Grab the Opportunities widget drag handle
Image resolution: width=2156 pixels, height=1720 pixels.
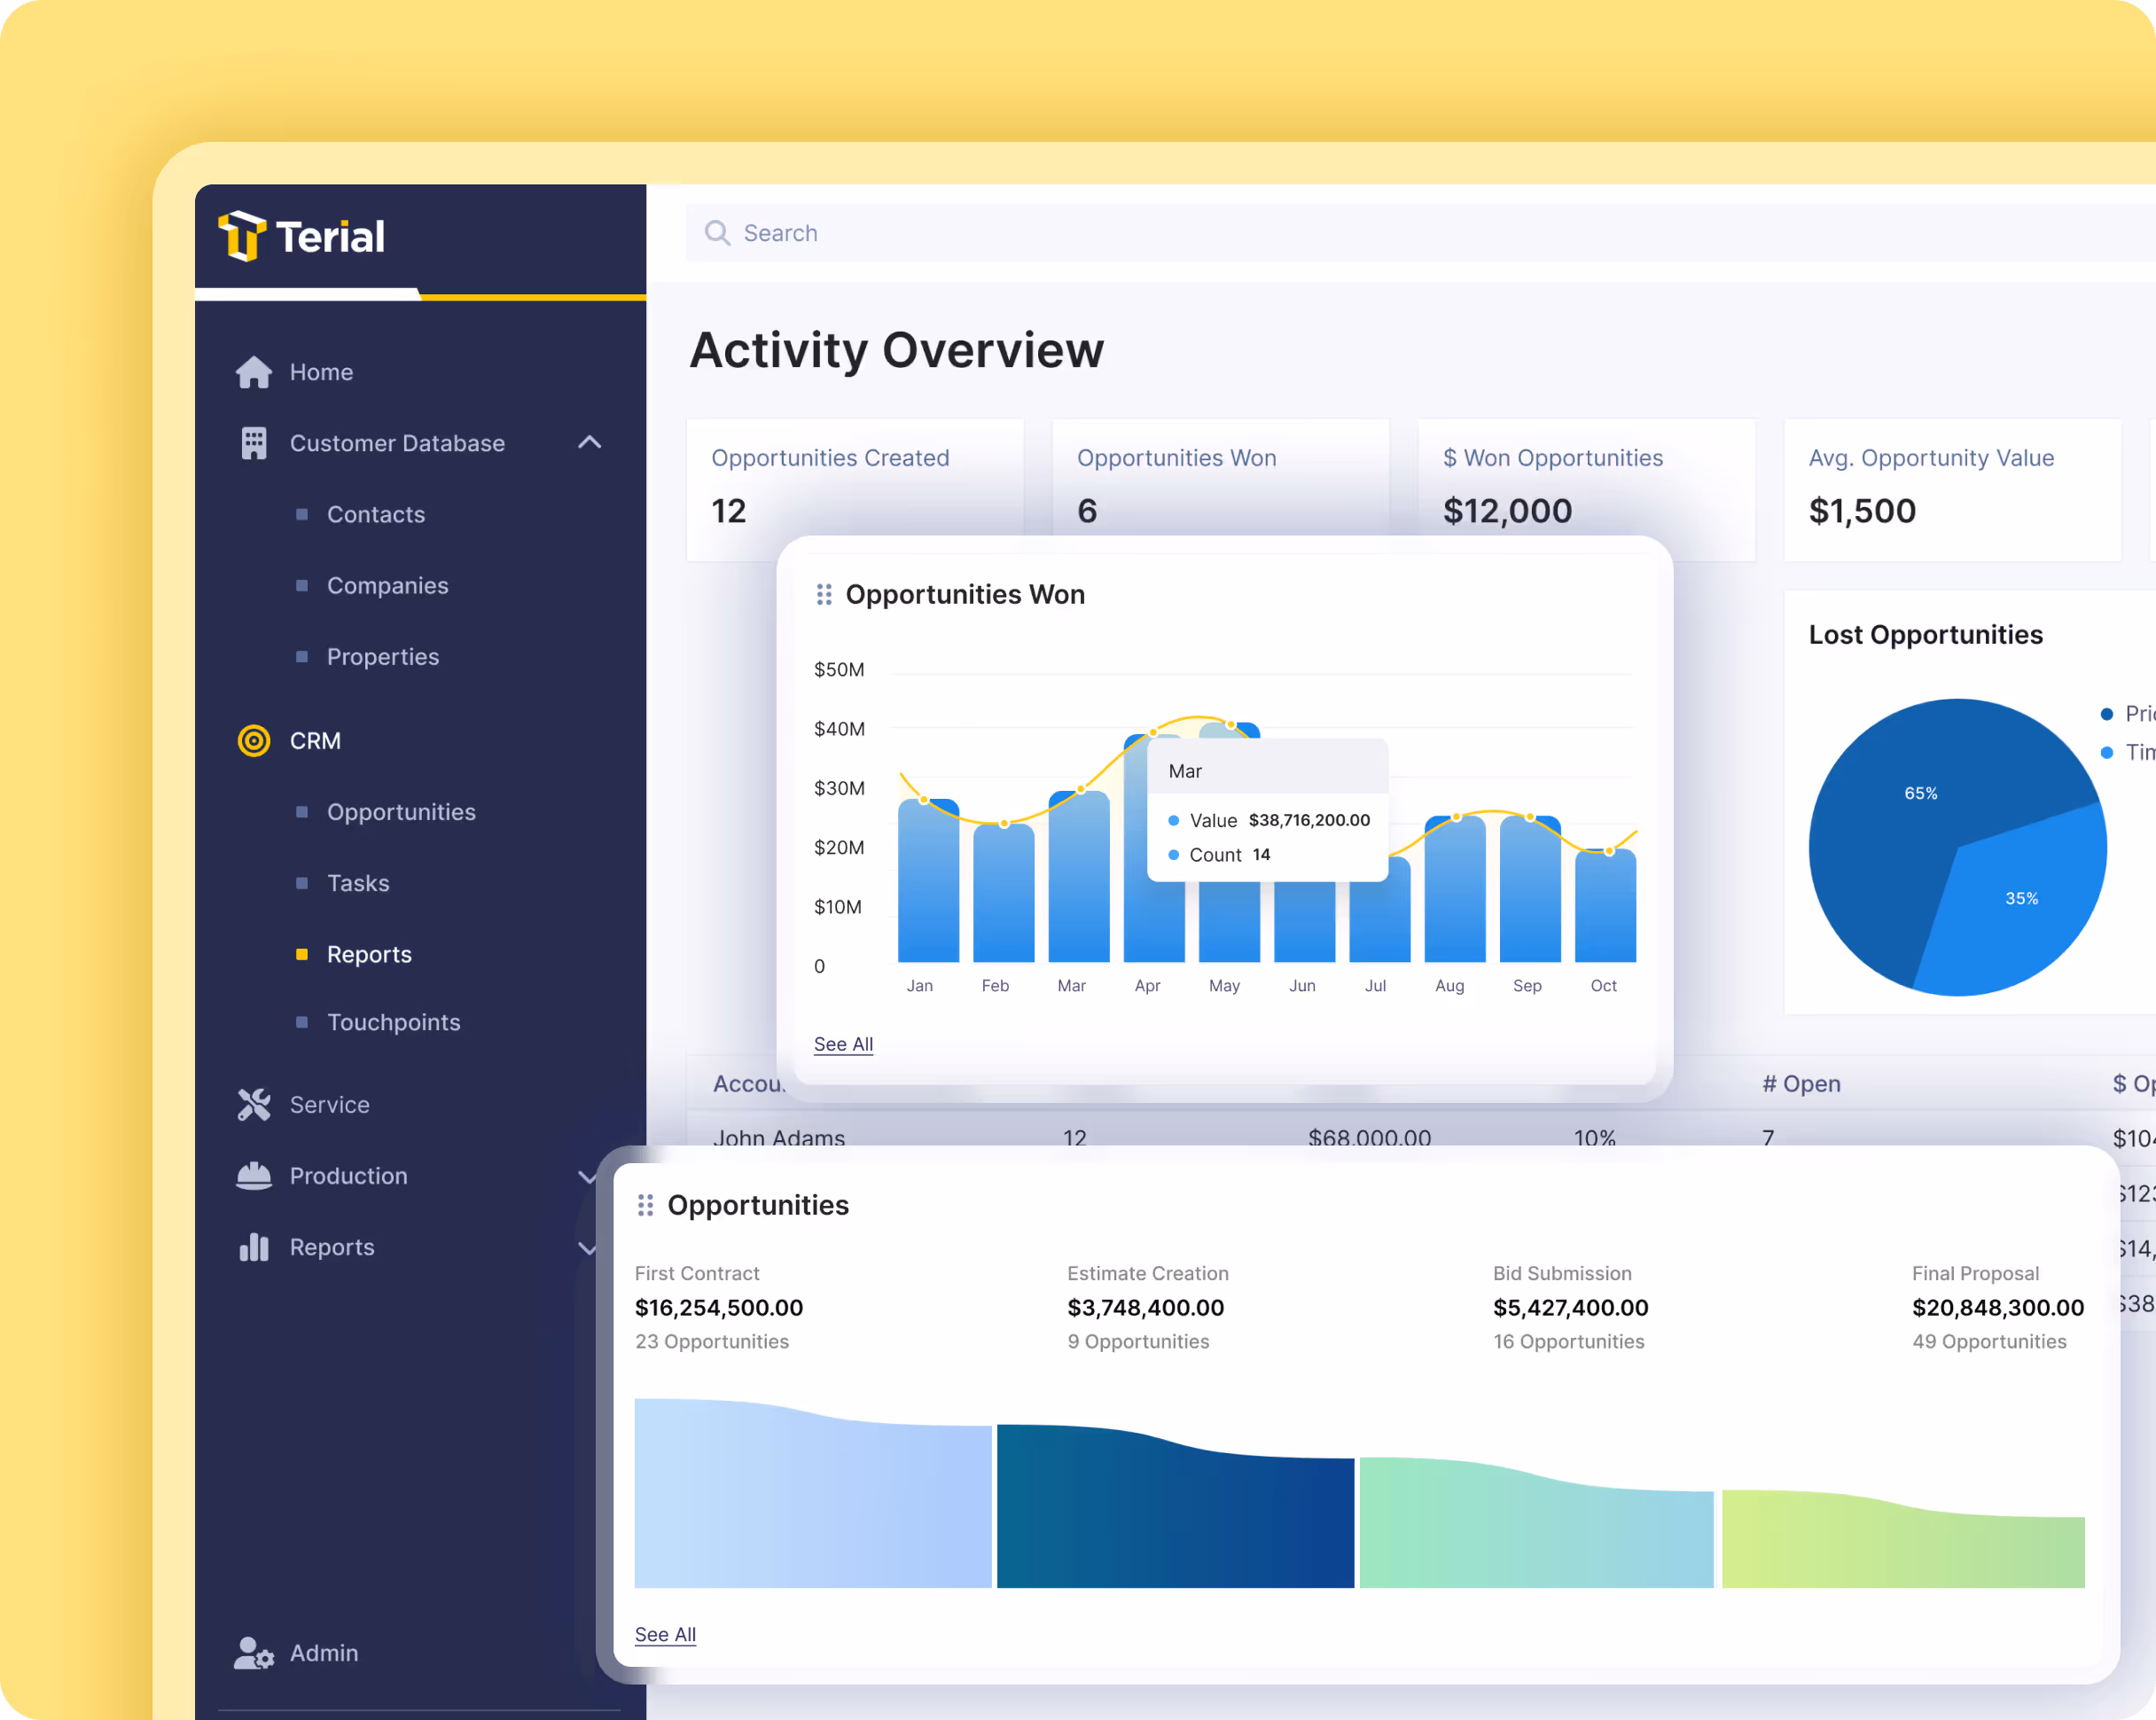(x=645, y=1205)
